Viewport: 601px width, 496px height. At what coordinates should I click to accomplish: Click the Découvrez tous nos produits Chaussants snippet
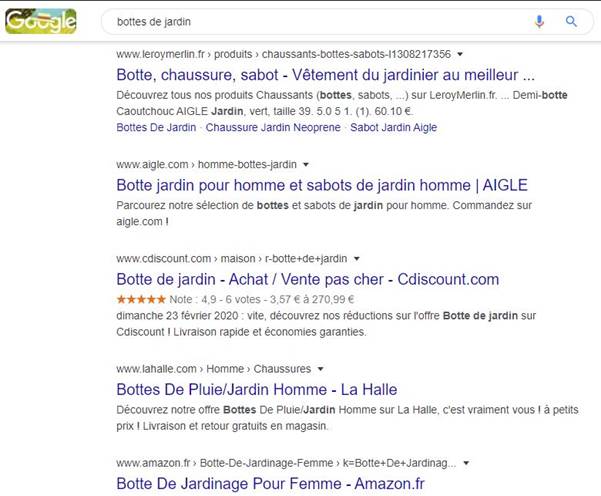(x=342, y=103)
